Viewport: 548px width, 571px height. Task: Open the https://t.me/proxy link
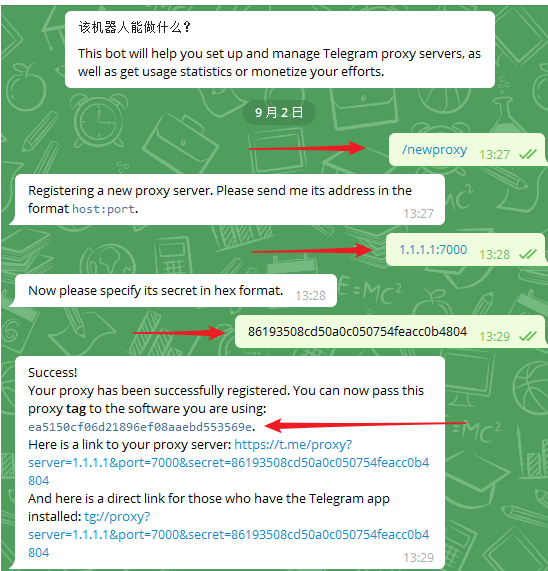tap(229, 462)
